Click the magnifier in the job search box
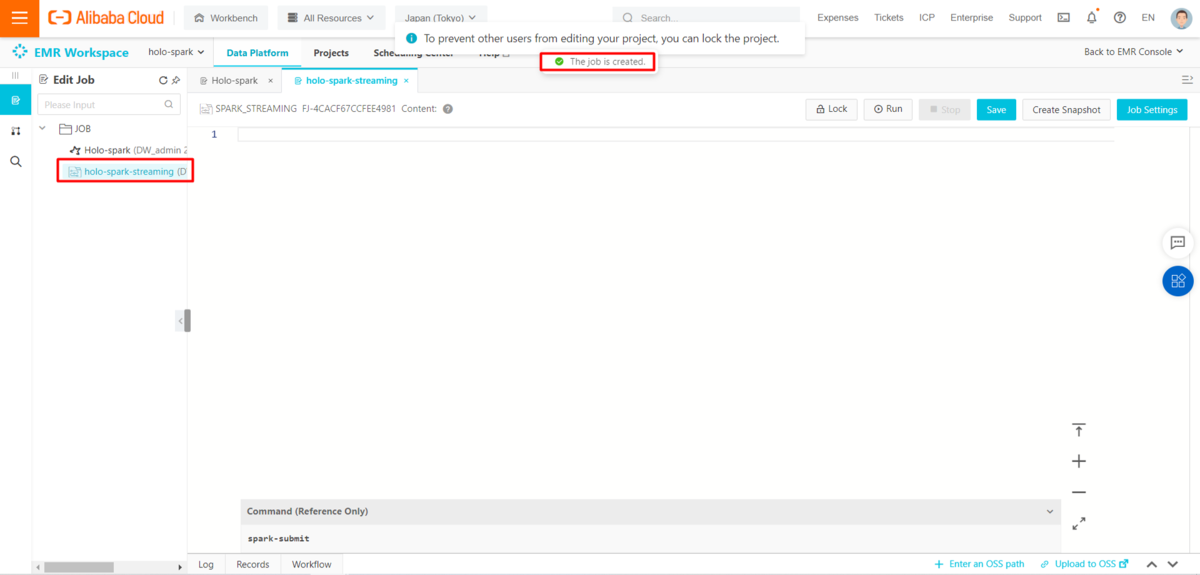Image resolution: width=1200 pixels, height=575 pixels. pyautogui.click(x=169, y=104)
